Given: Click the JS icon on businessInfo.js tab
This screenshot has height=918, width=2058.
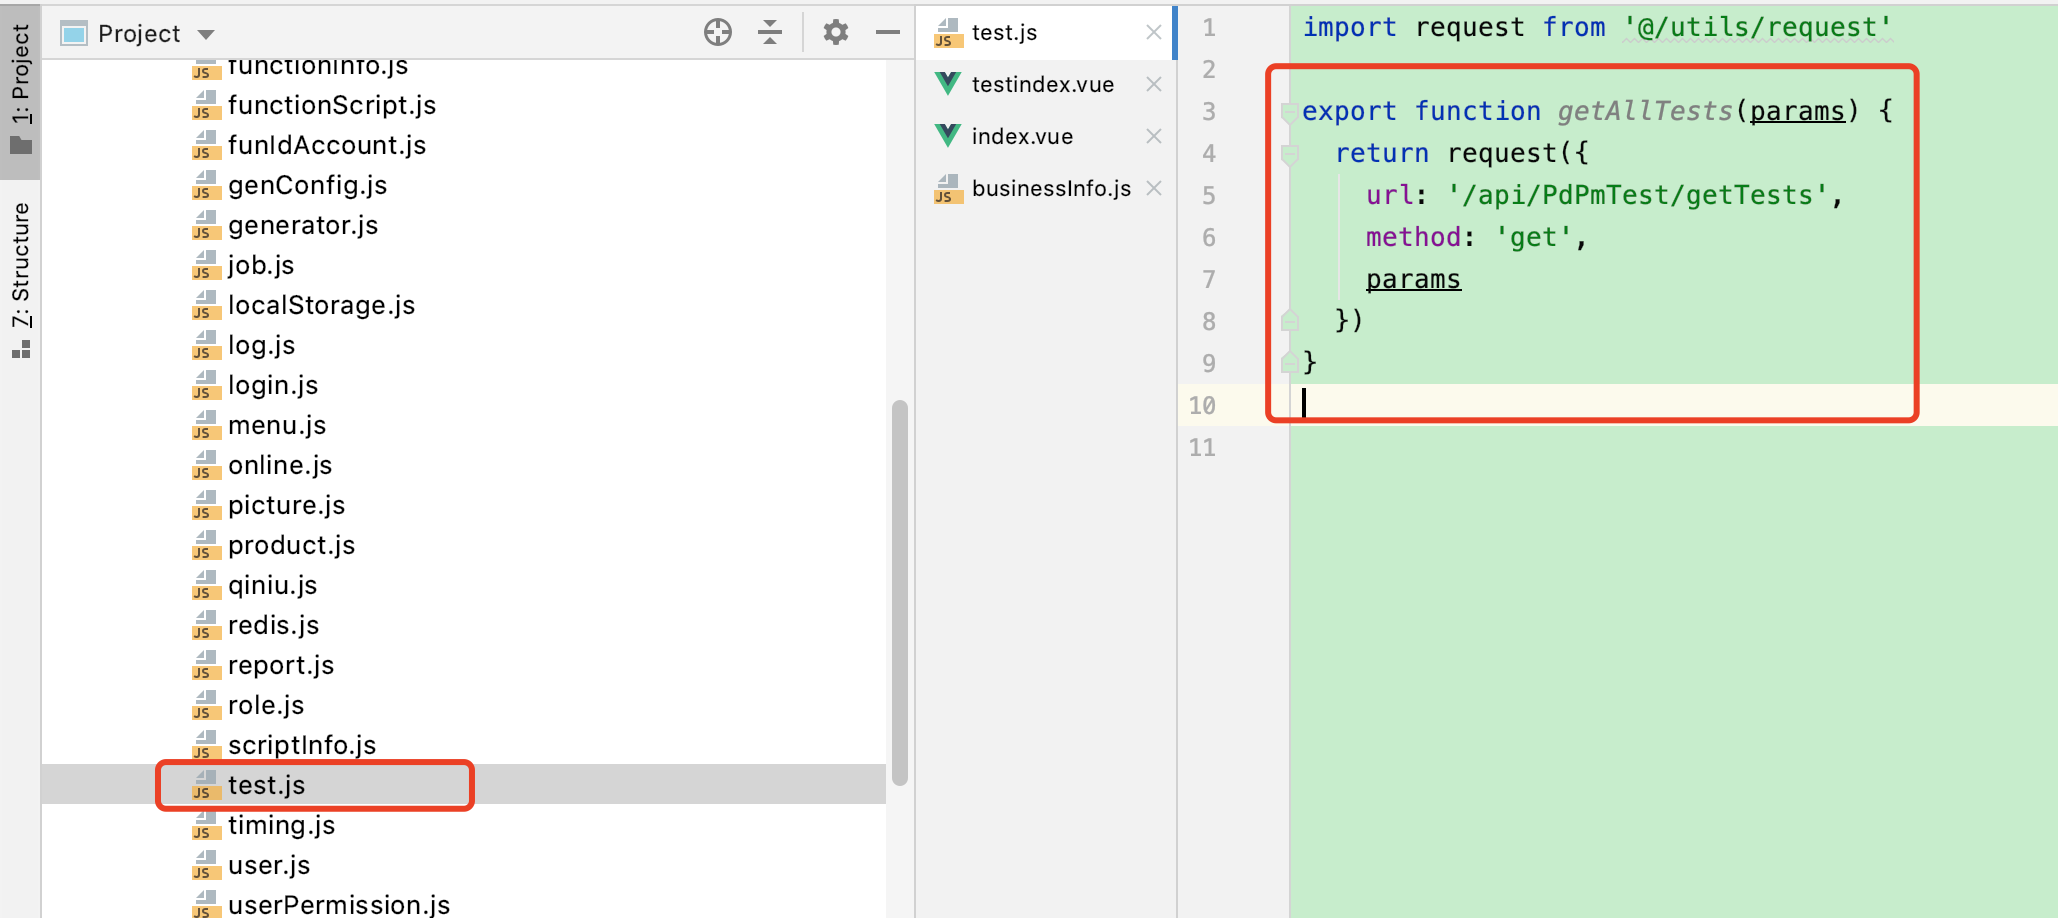Looking at the screenshot, I should [x=948, y=188].
